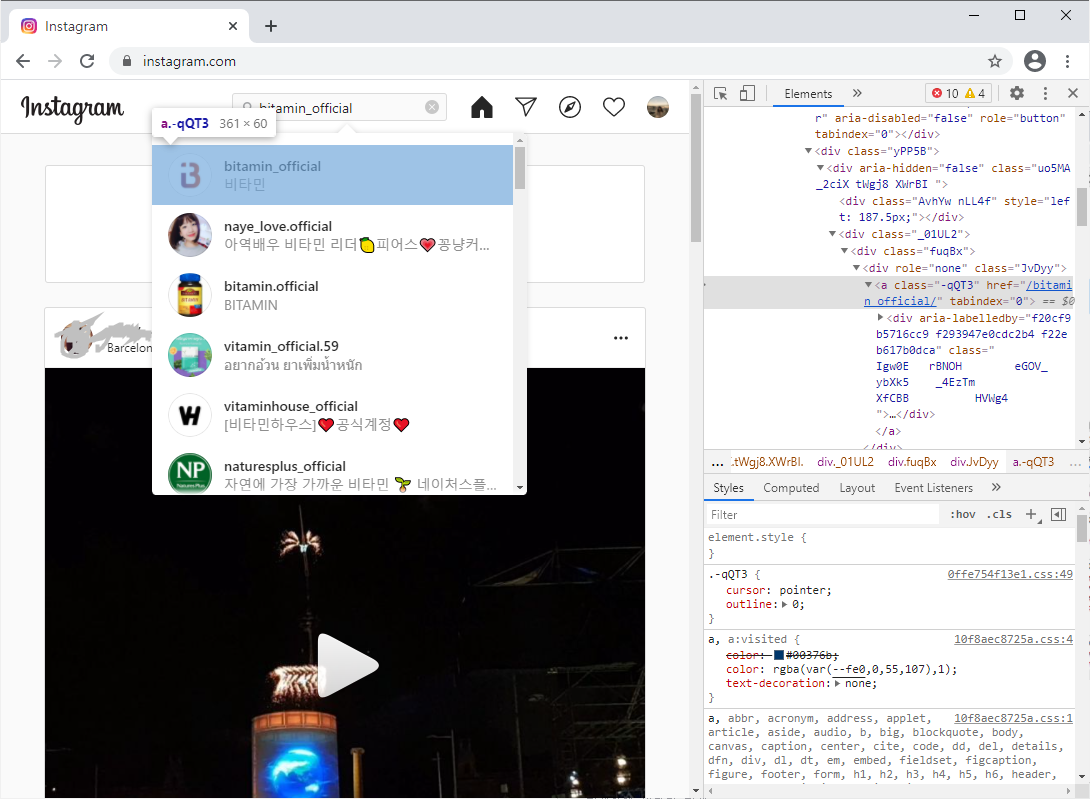
Task: Bookmark this page star icon
Action: (x=995, y=61)
